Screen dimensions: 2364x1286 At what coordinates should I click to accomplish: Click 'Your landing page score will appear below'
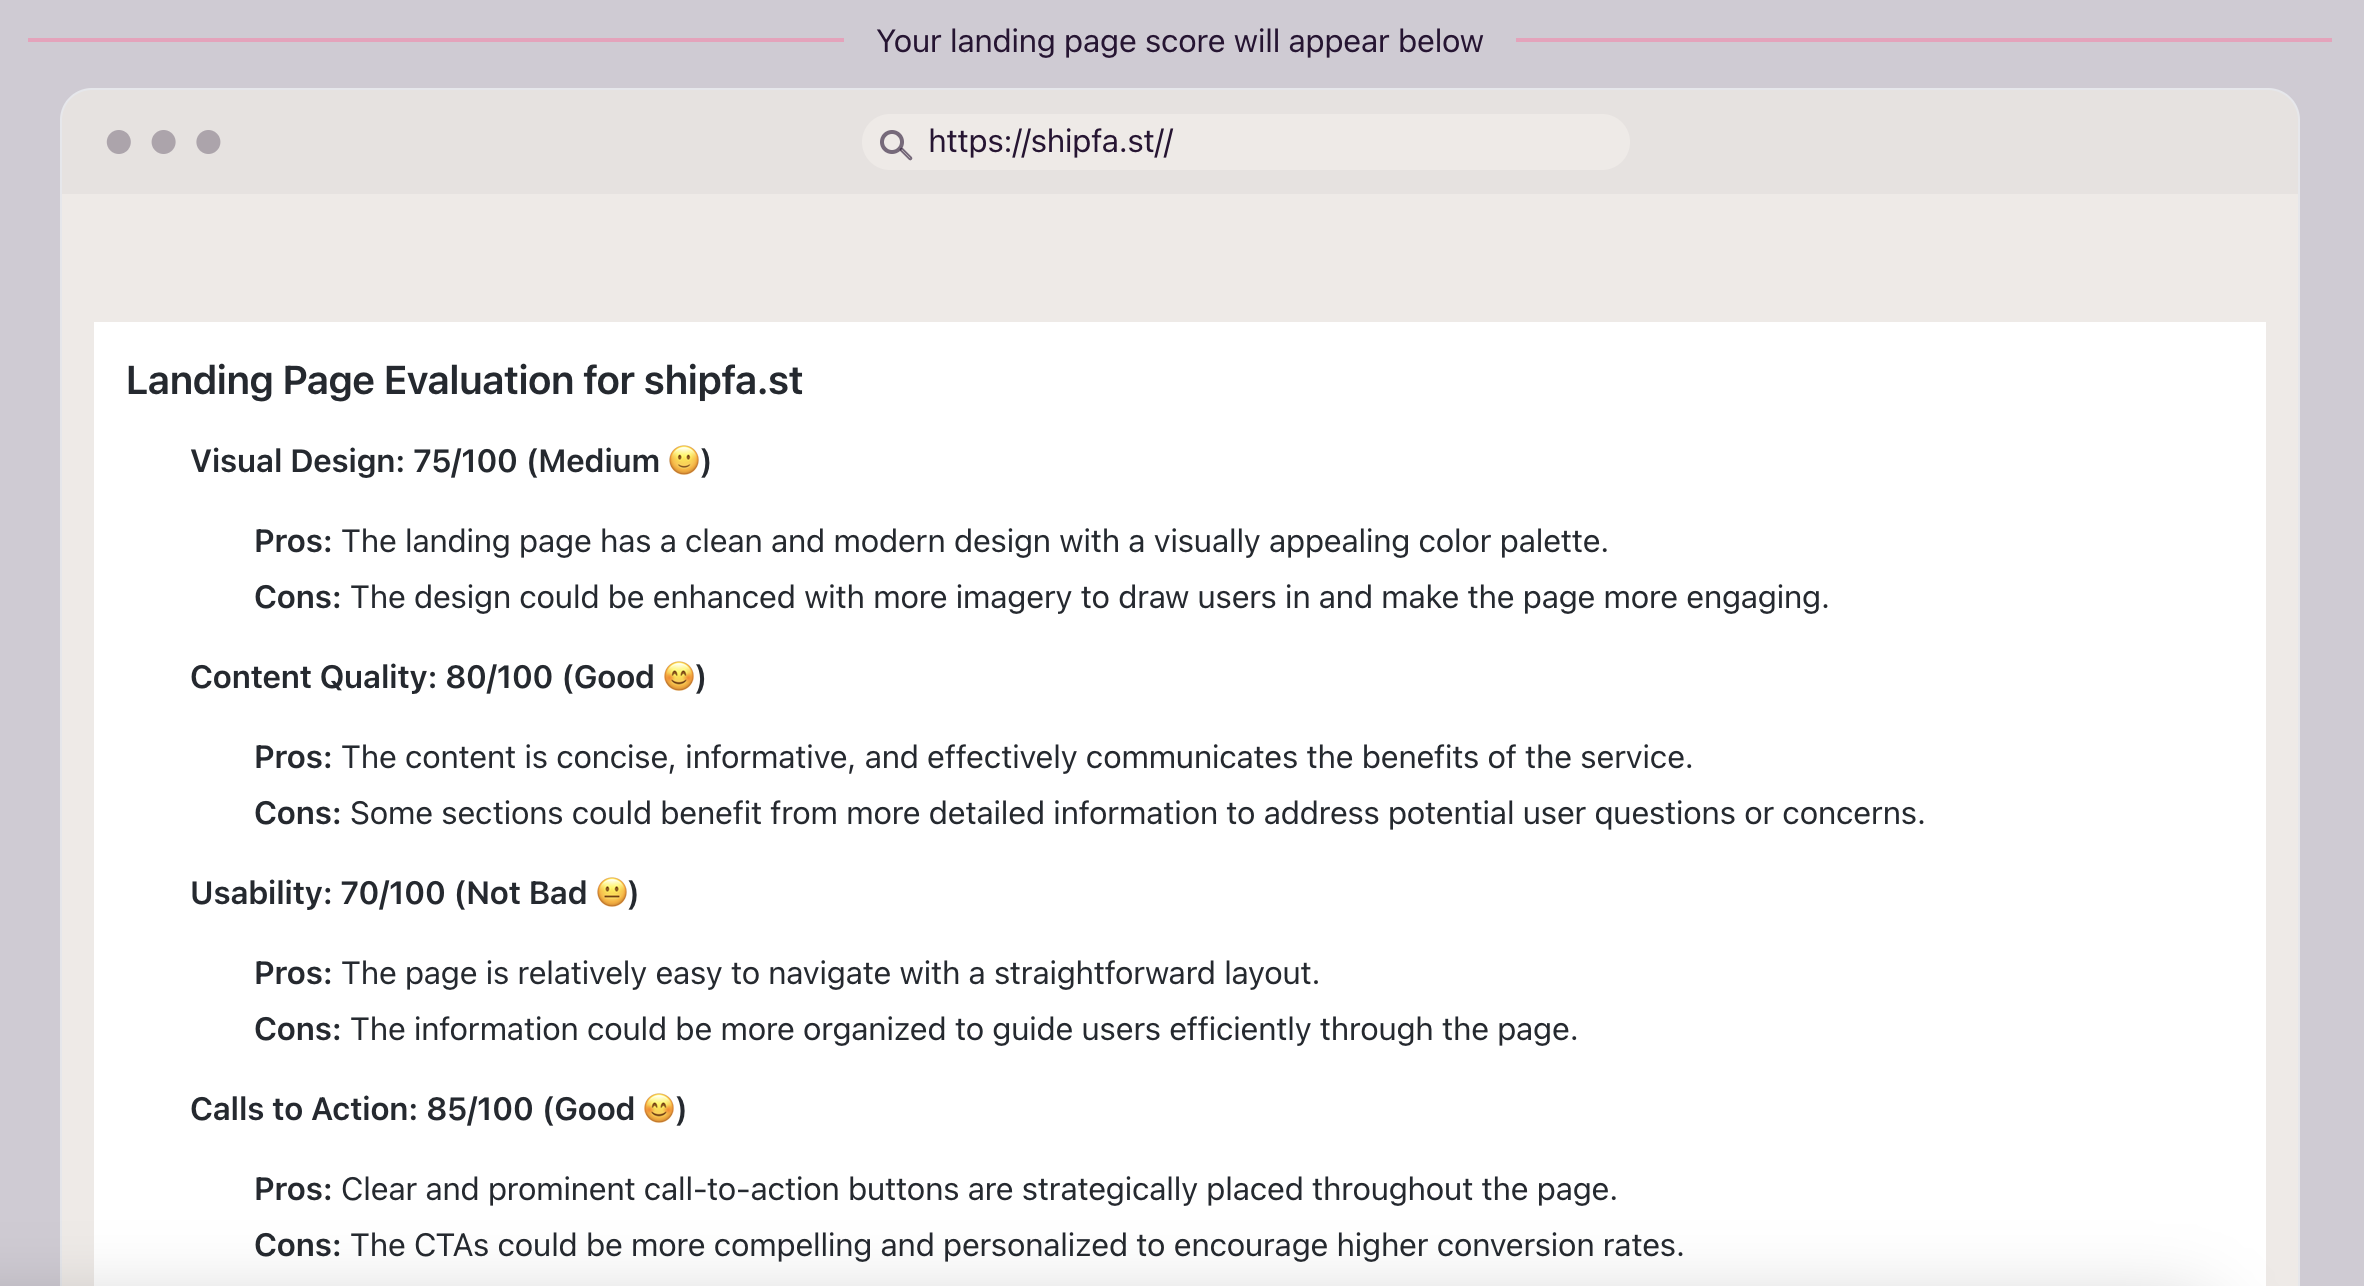tap(1179, 41)
